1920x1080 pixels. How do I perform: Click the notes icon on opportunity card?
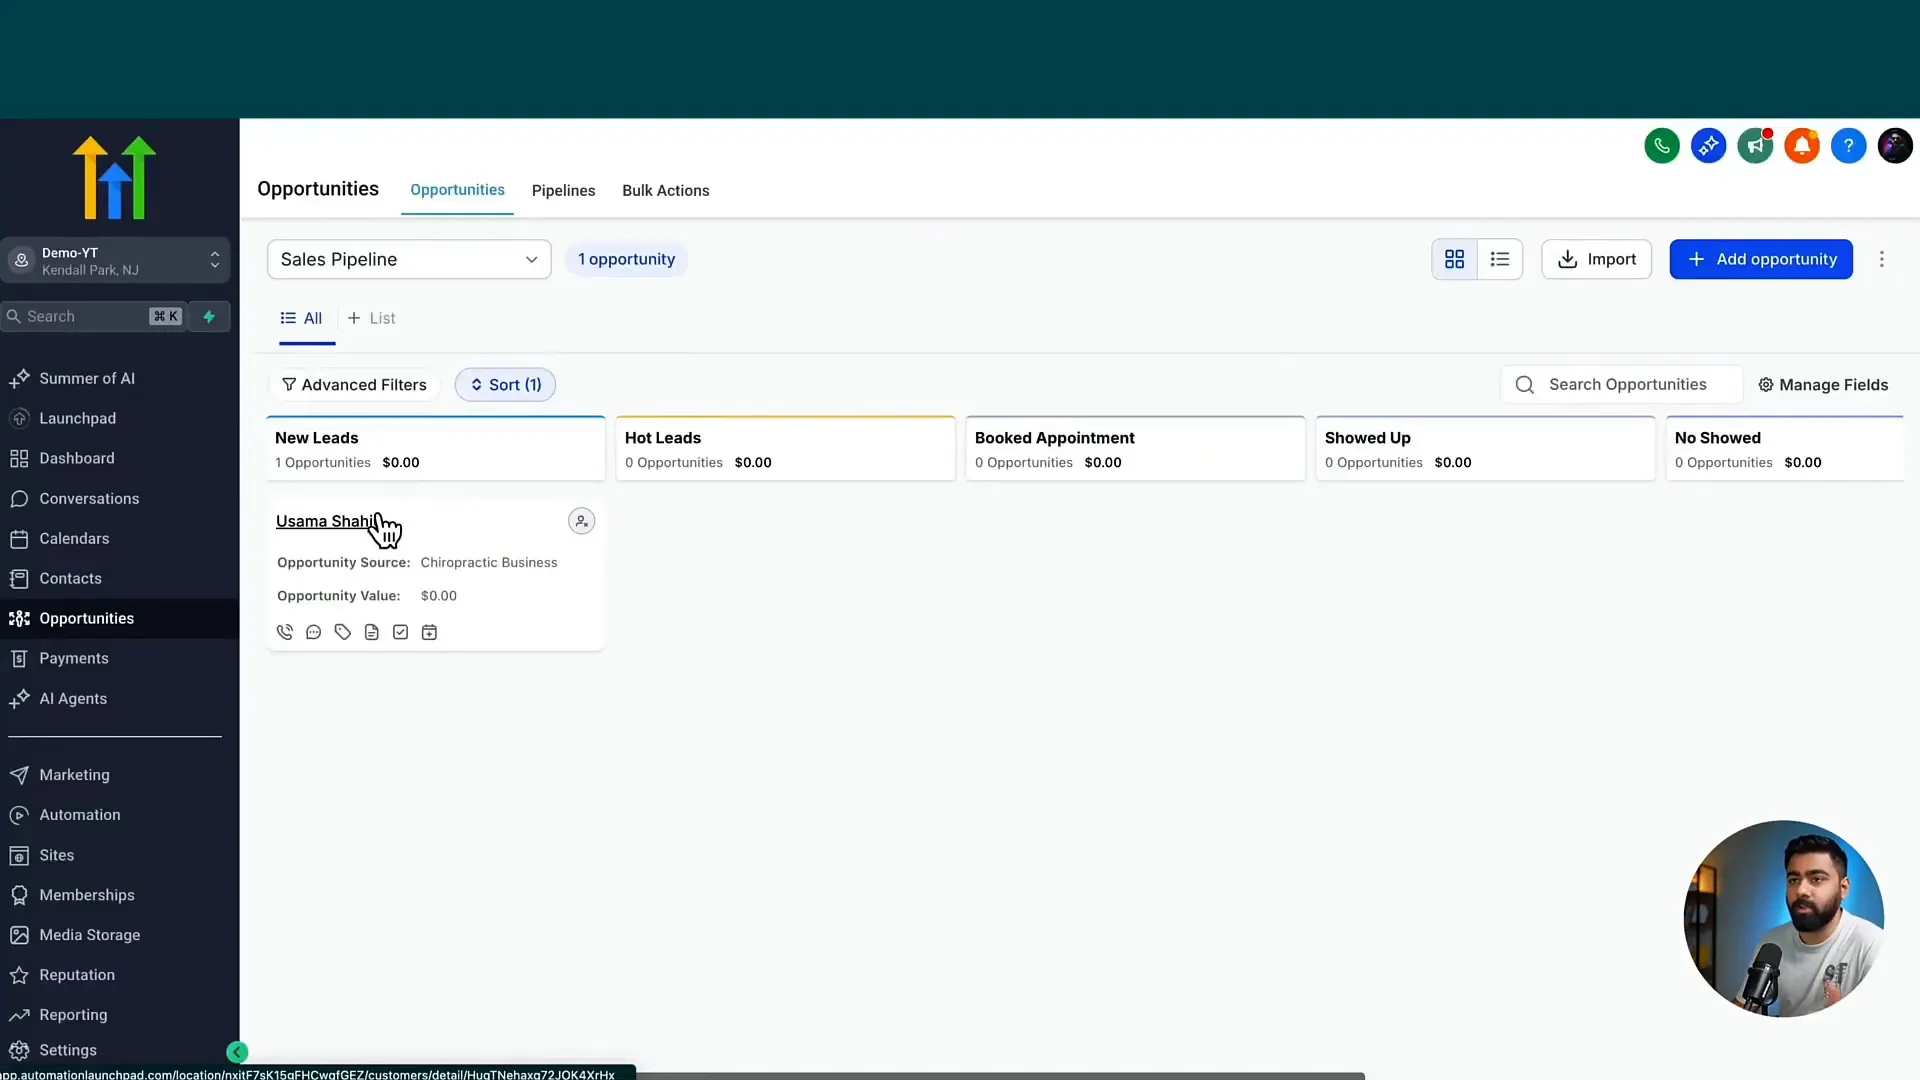[x=372, y=632]
